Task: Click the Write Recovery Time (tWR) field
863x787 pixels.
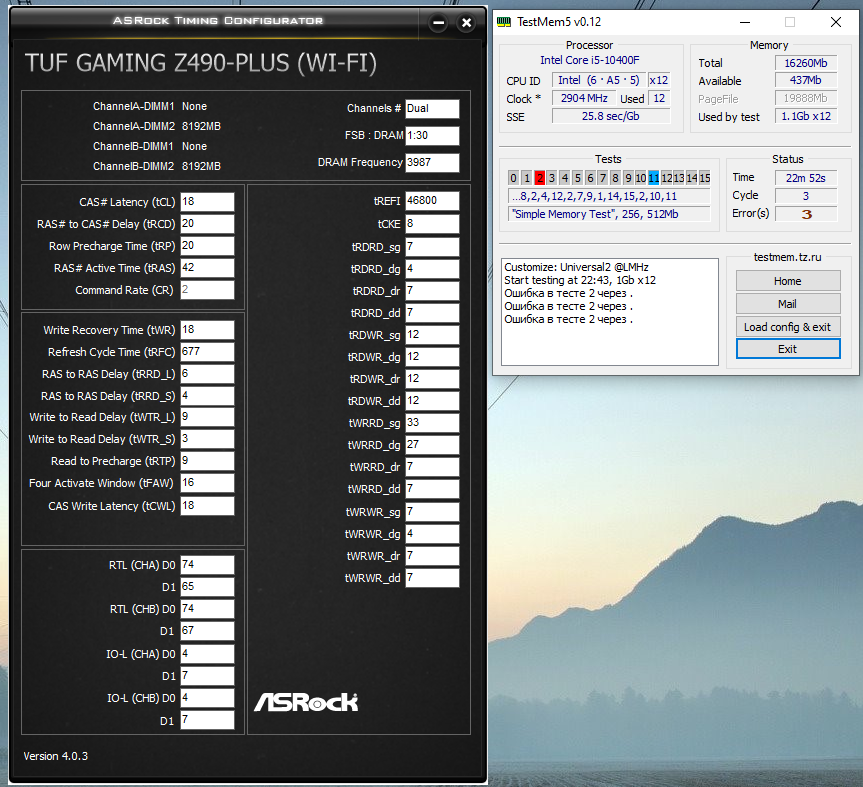Action: [x=207, y=330]
